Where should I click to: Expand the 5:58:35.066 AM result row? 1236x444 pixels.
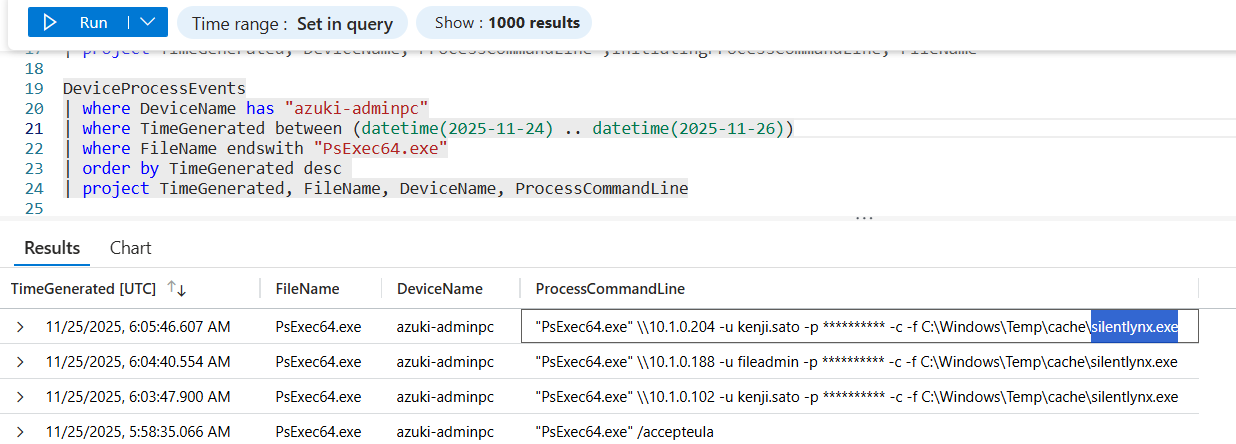click(20, 432)
